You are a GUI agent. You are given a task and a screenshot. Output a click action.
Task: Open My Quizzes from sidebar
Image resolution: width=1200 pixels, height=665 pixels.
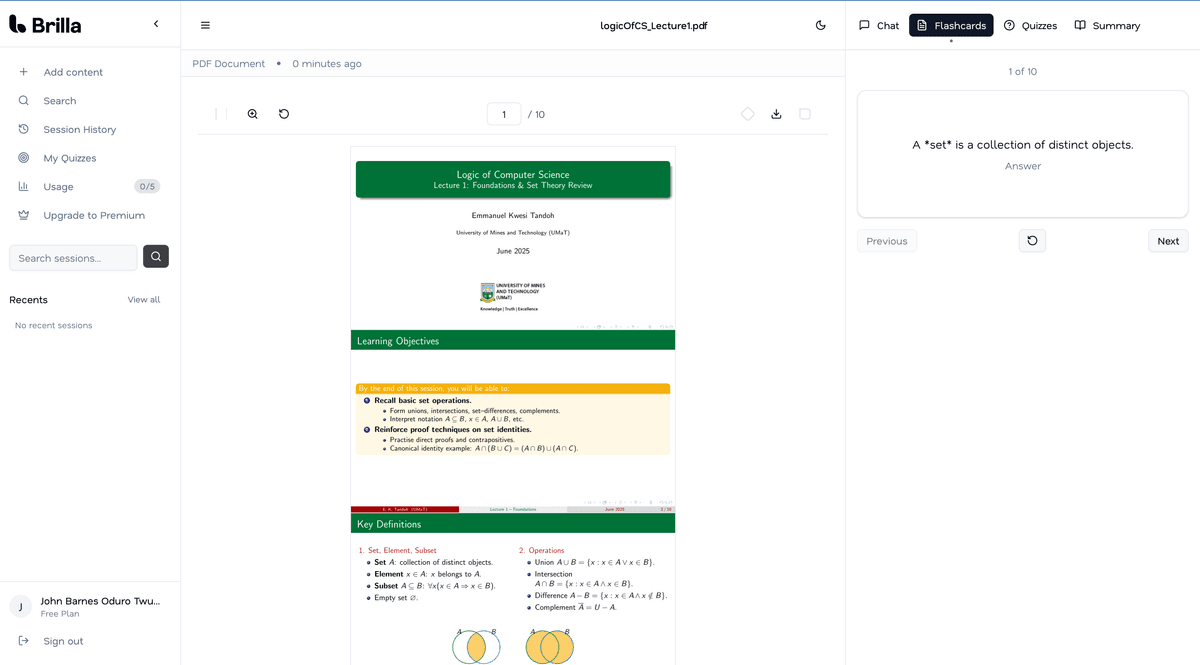pyautogui.click(x=70, y=158)
